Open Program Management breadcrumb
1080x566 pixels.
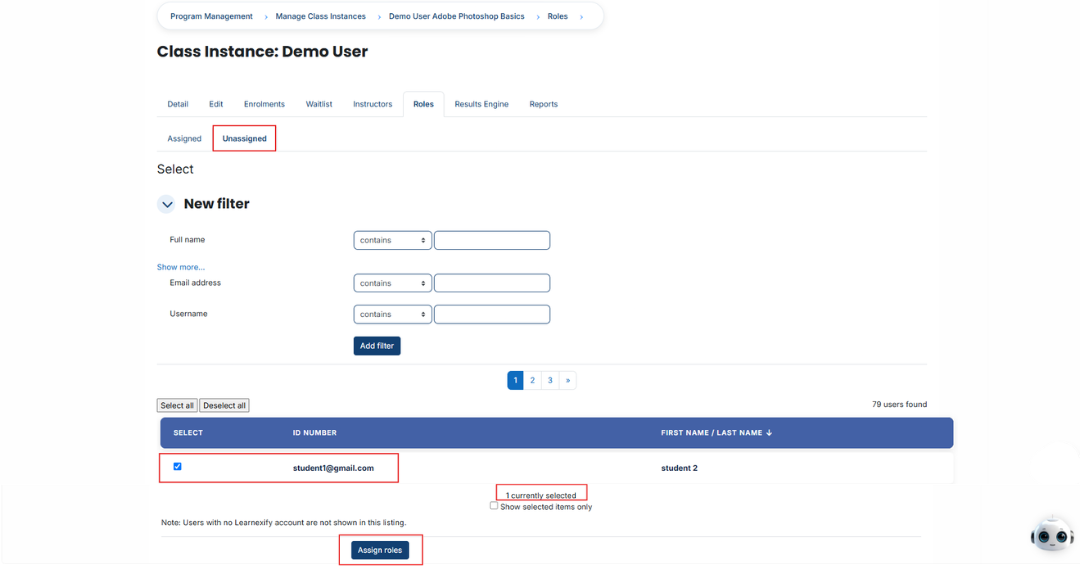pyautogui.click(x=211, y=17)
